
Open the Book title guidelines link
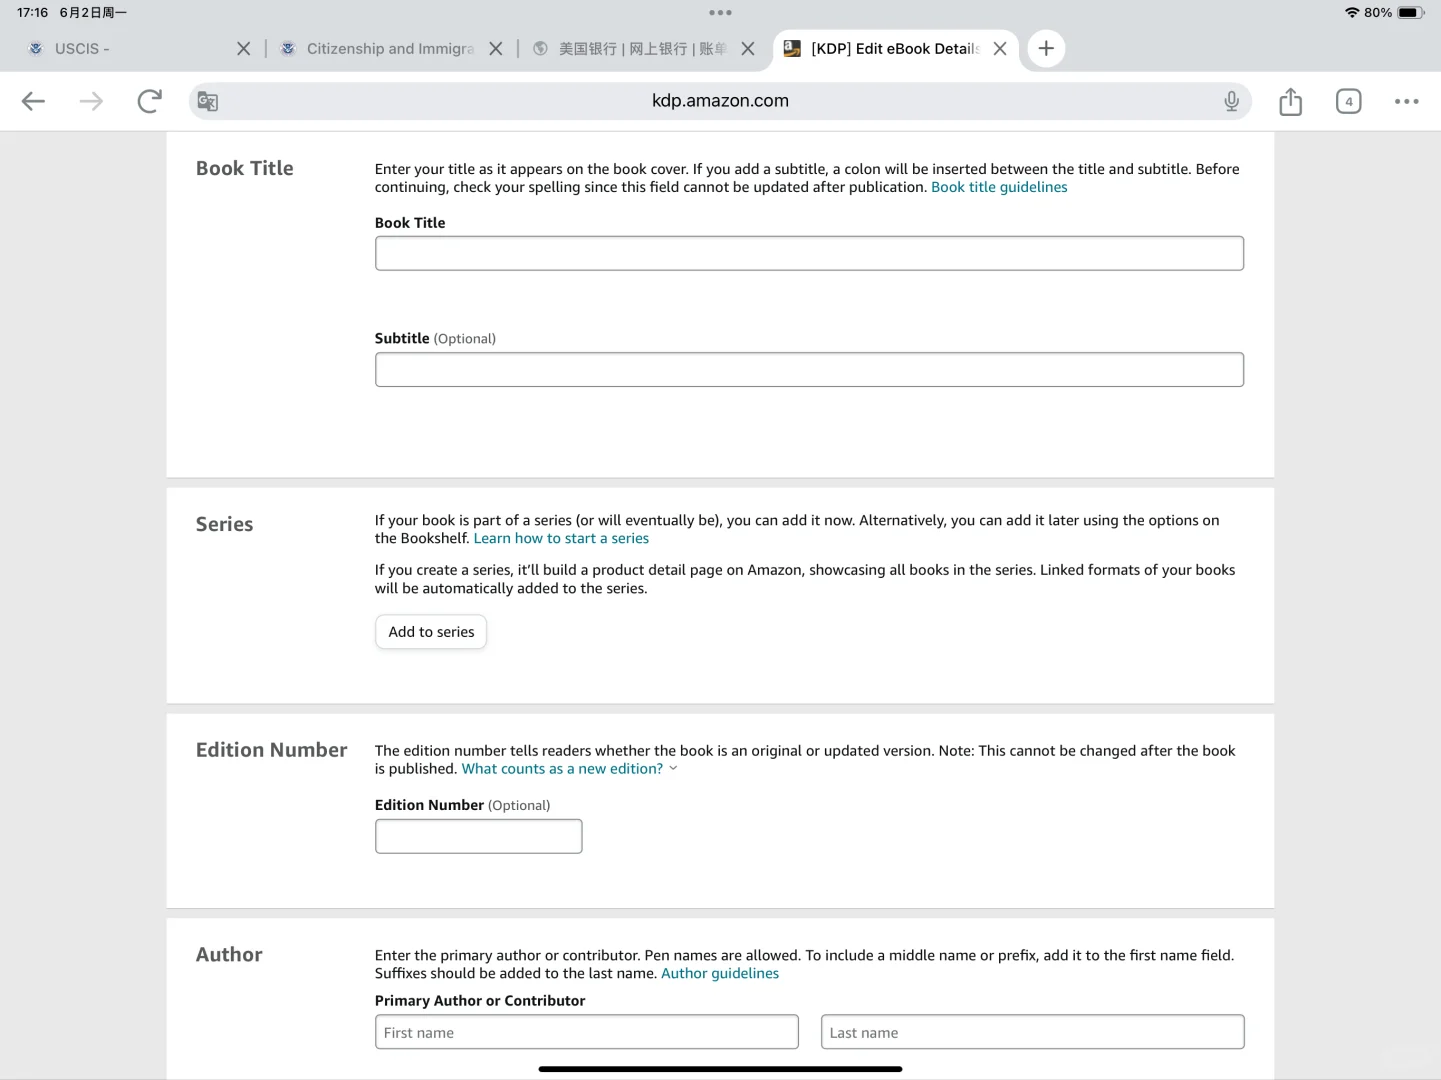pyautogui.click(x=999, y=187)
